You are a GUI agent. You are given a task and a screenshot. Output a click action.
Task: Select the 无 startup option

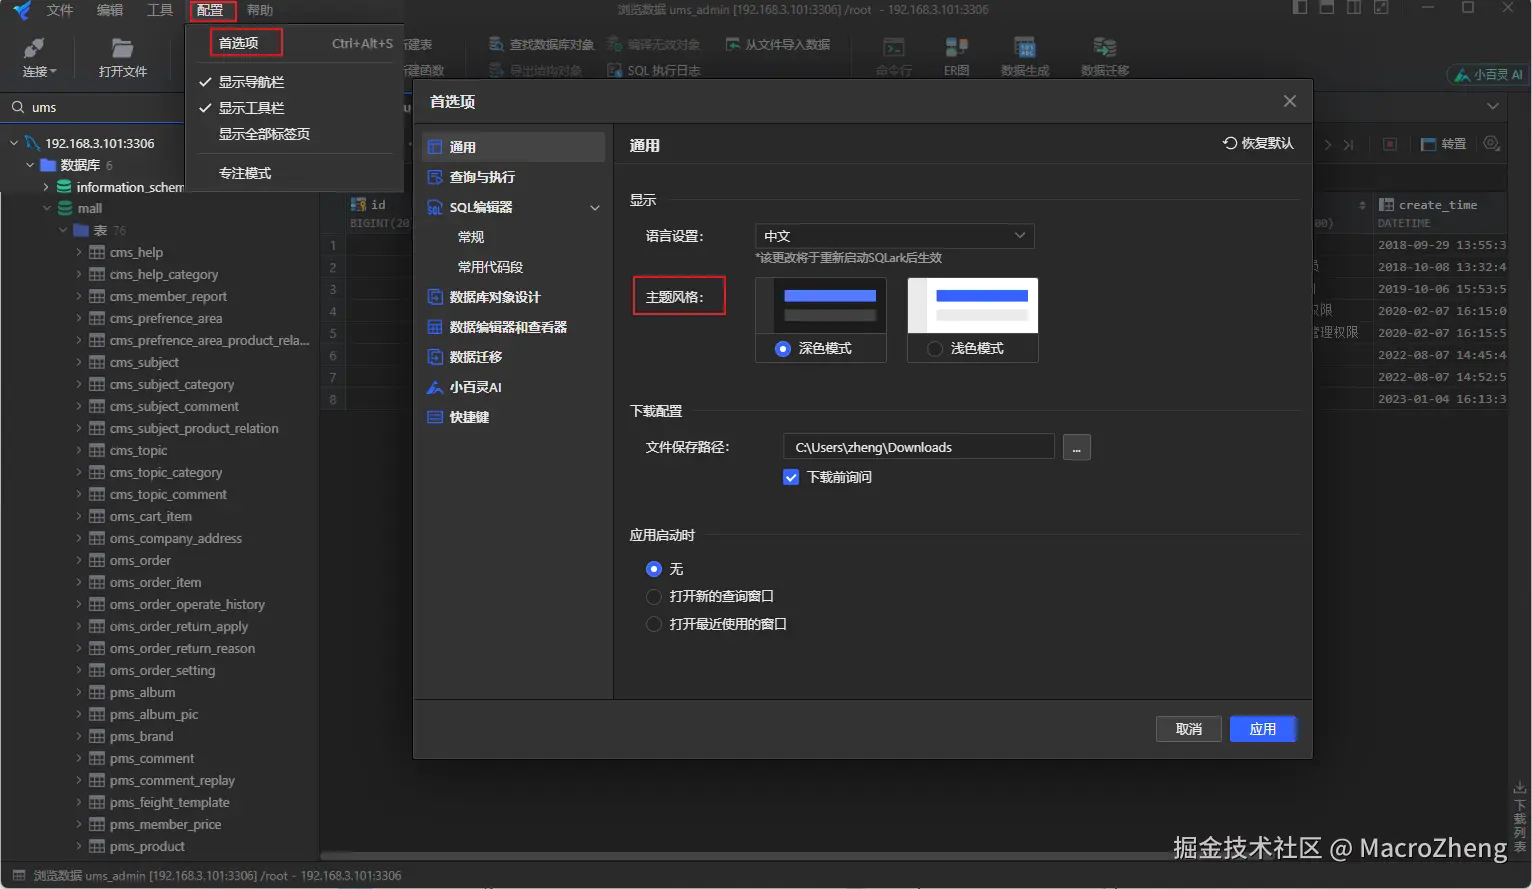tap(654, 569)
